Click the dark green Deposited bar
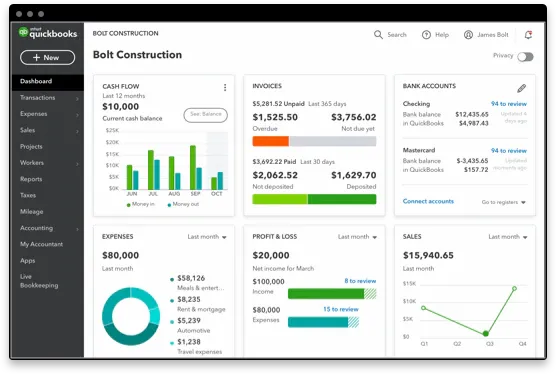The image size is (556, 374). pos(342,199)
